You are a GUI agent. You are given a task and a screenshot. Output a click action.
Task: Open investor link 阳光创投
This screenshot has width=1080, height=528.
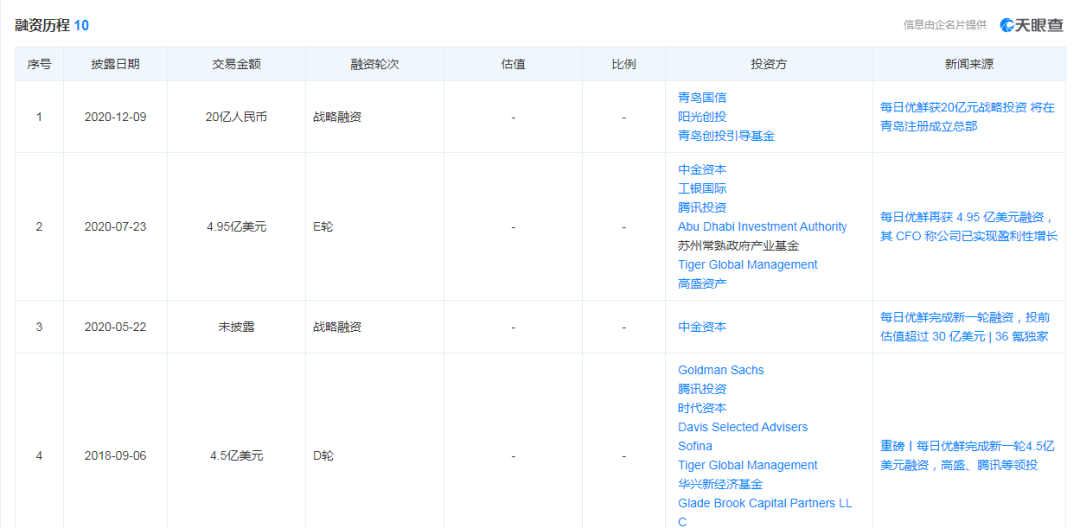click(x=702, y=117)
